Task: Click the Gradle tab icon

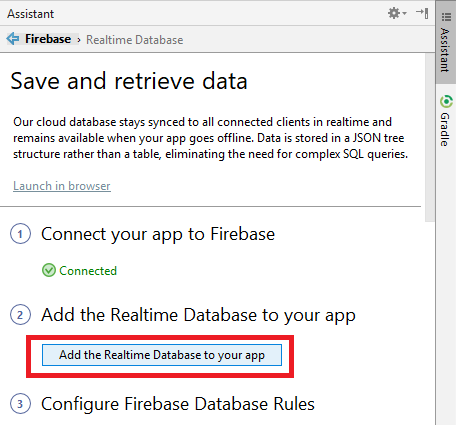Action: (x=446, y=102)
